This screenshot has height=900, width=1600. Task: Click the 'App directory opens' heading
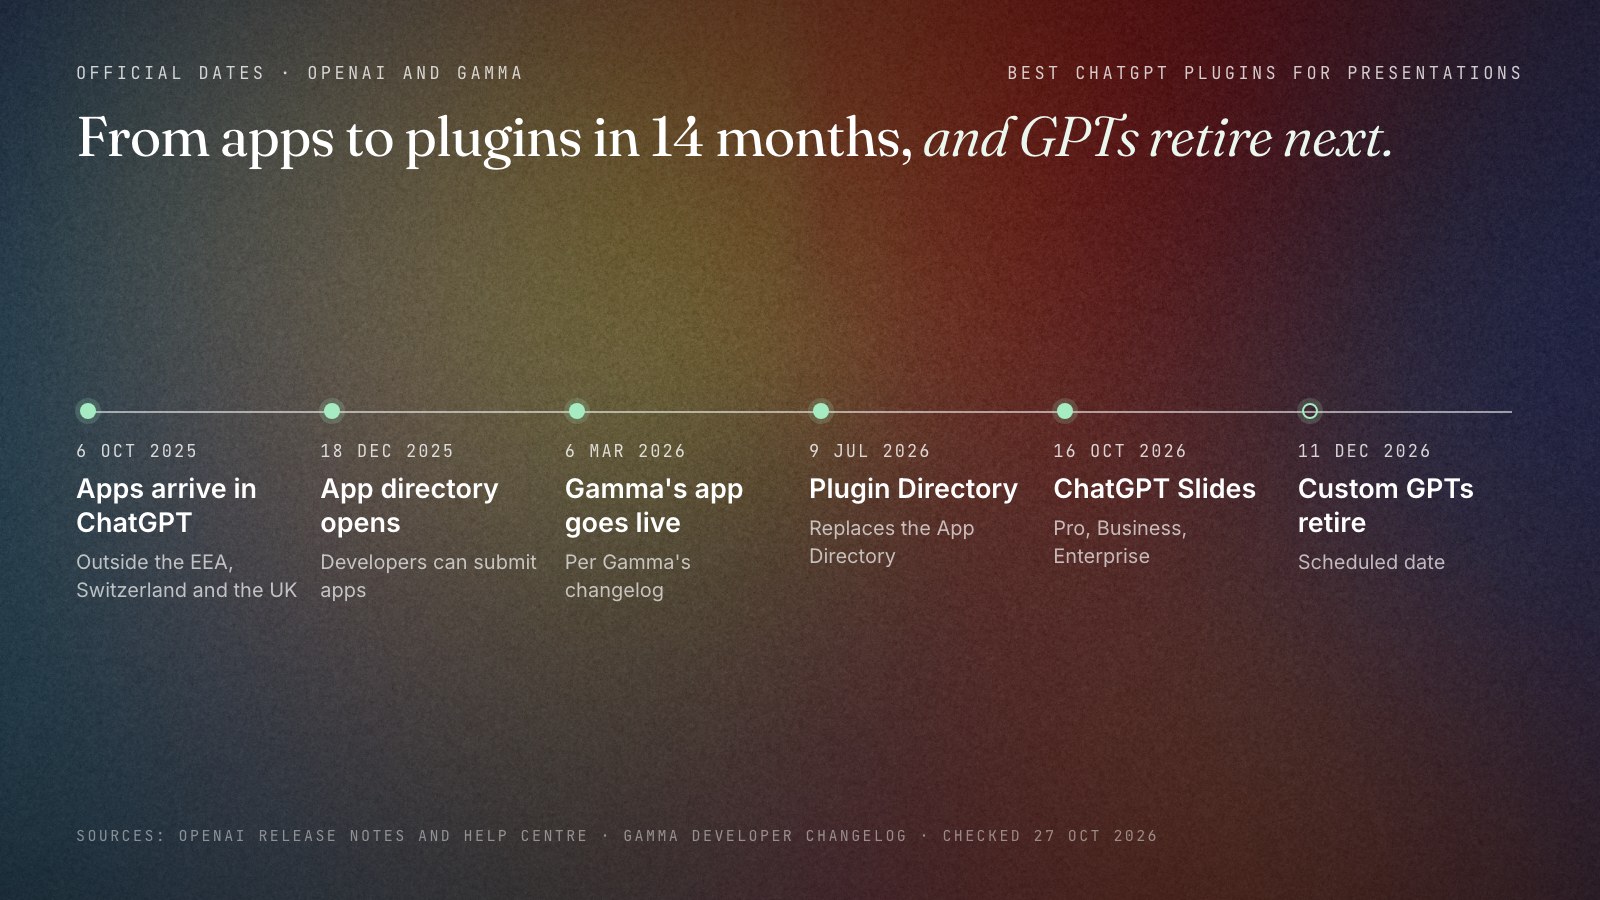coord(409,506)
